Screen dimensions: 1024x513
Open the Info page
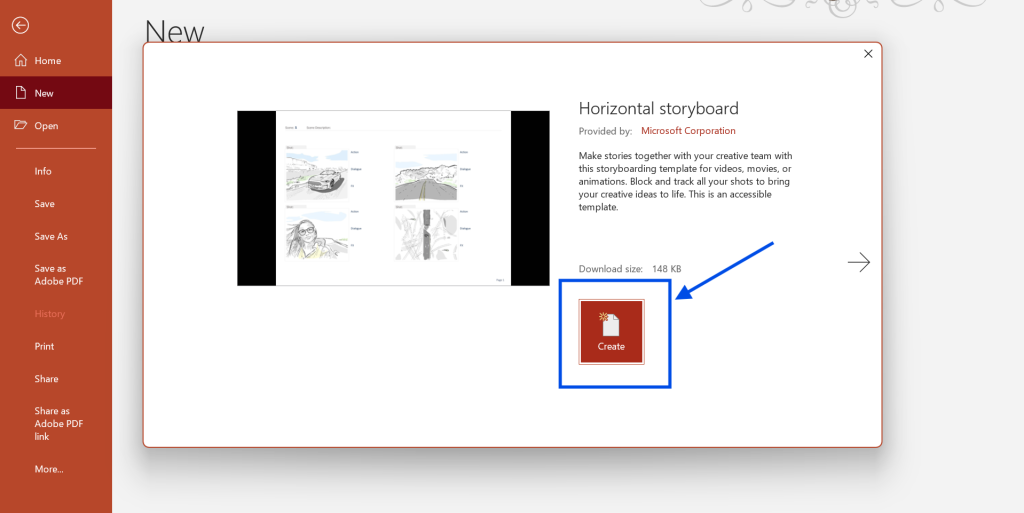pyautogui.click(x=43, y=171)
